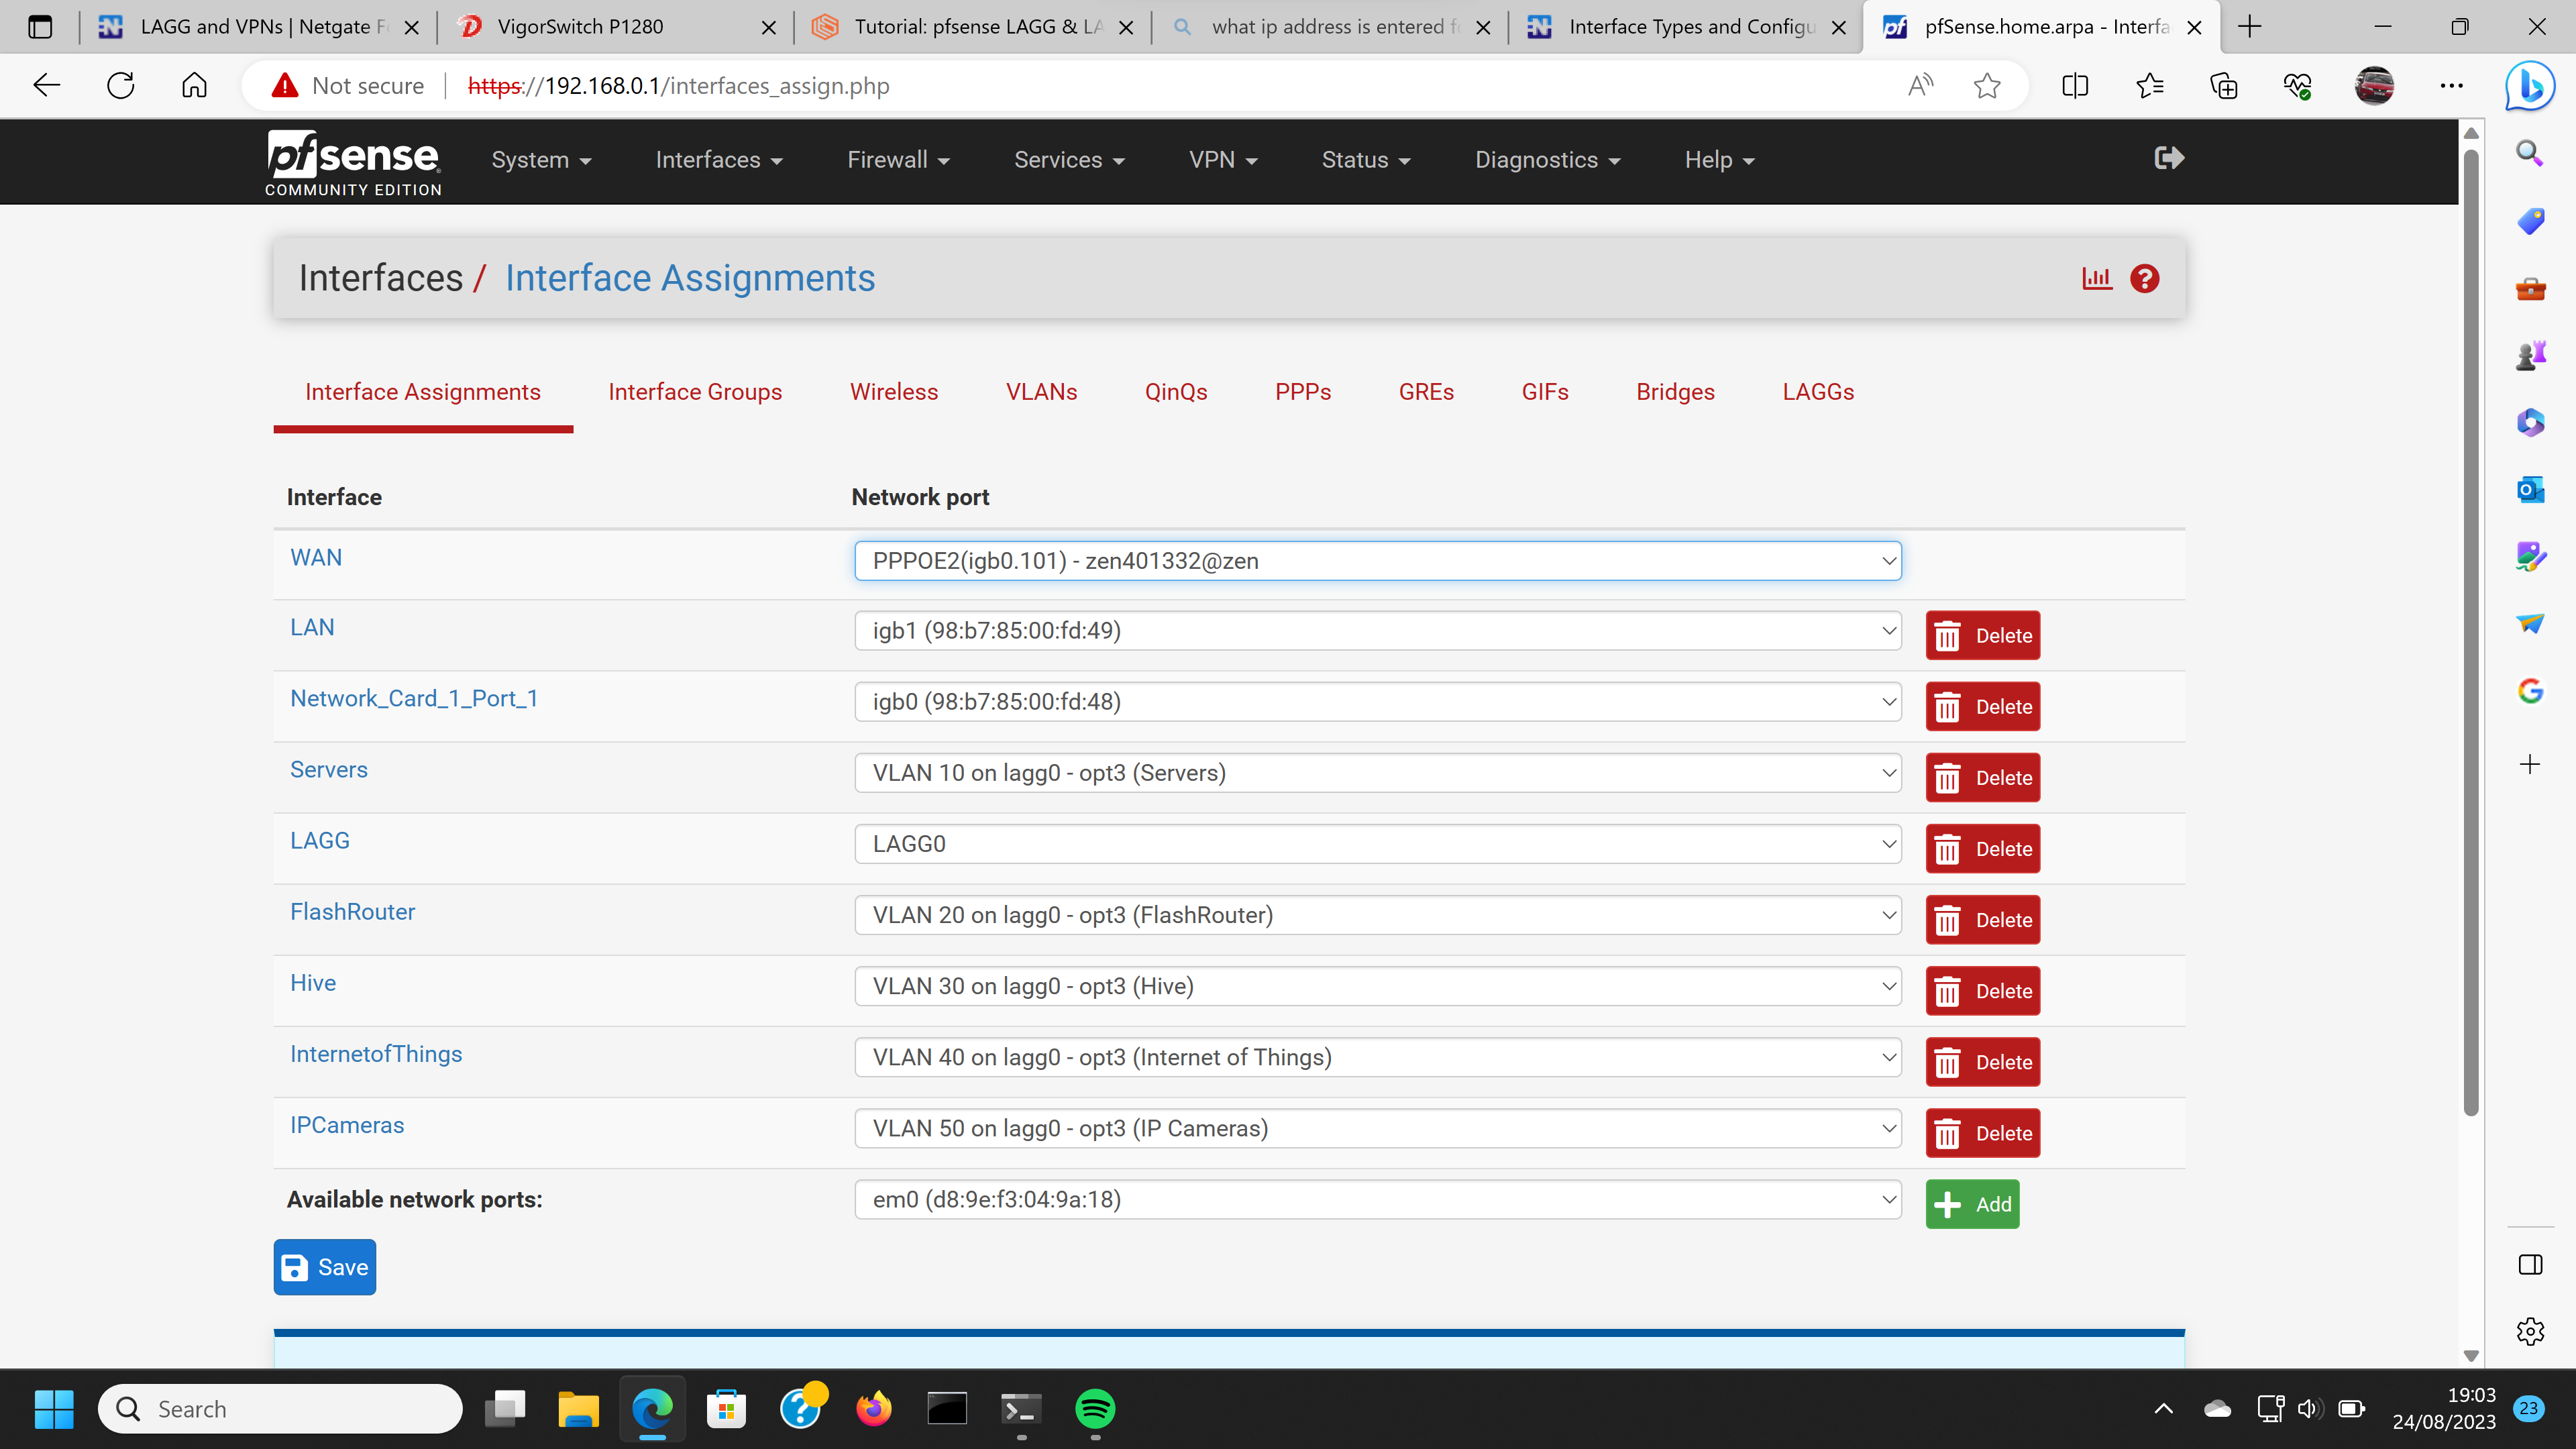Screen dimensions: 2576x1449
Task: Save the interface assignments
Action: (x=325, y=1267)
